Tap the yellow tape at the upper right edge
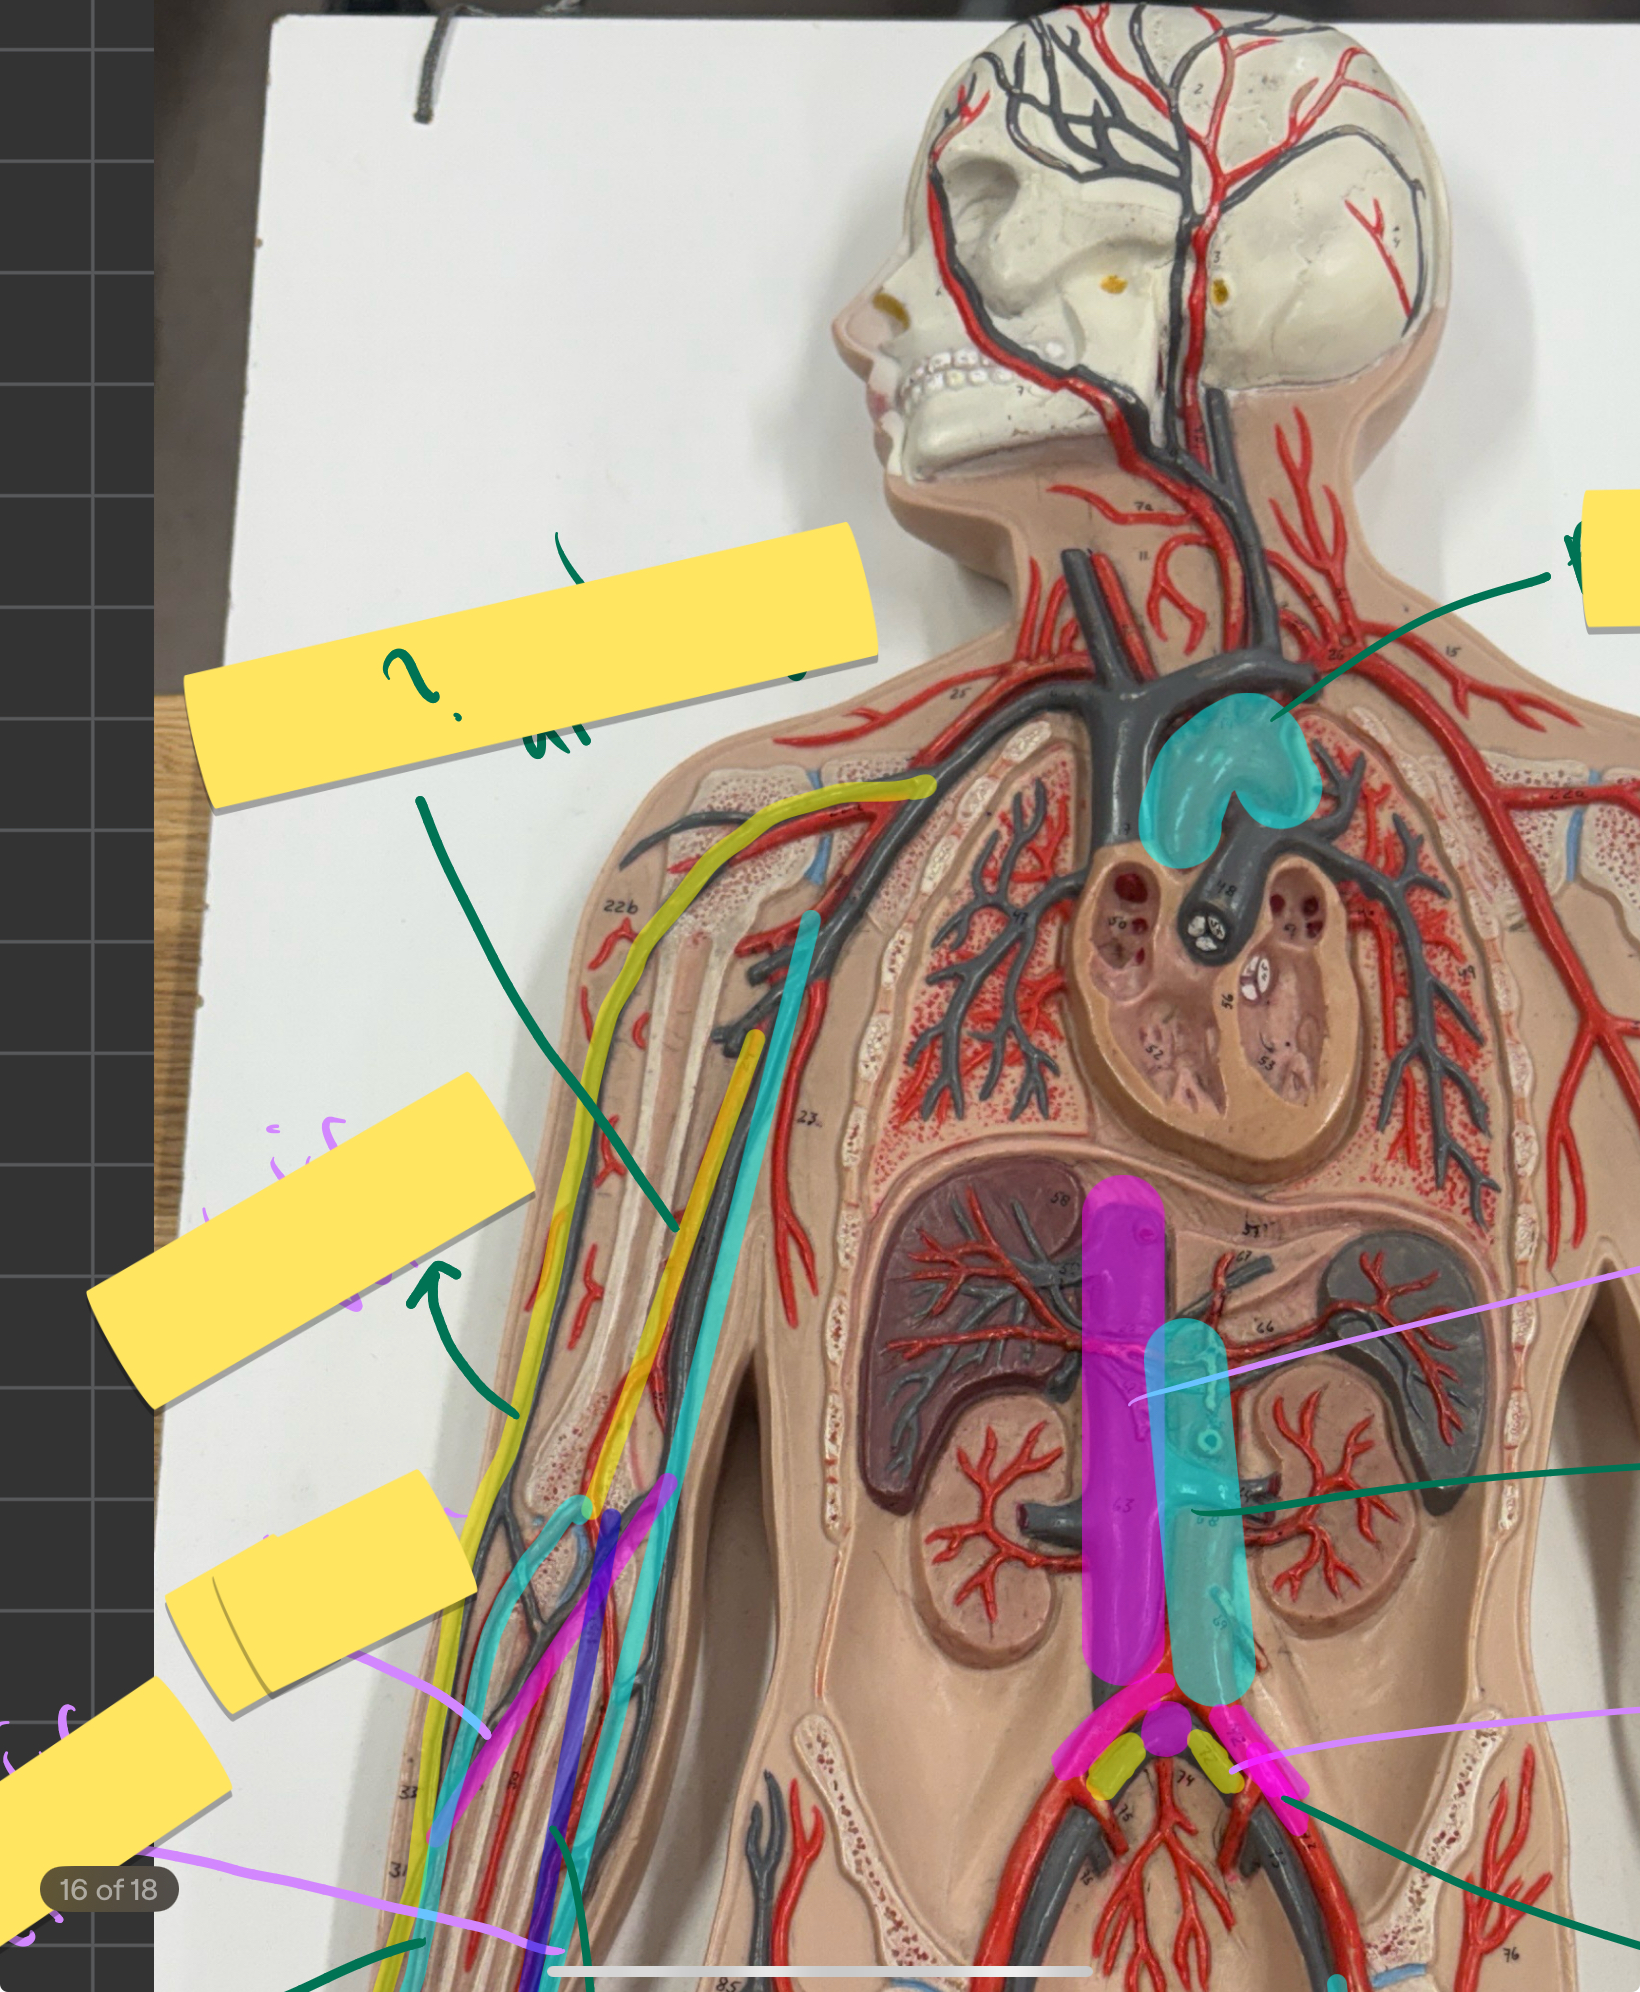The width and height of the screenshot is (1640, 1992). click(x=1611, y=559)
